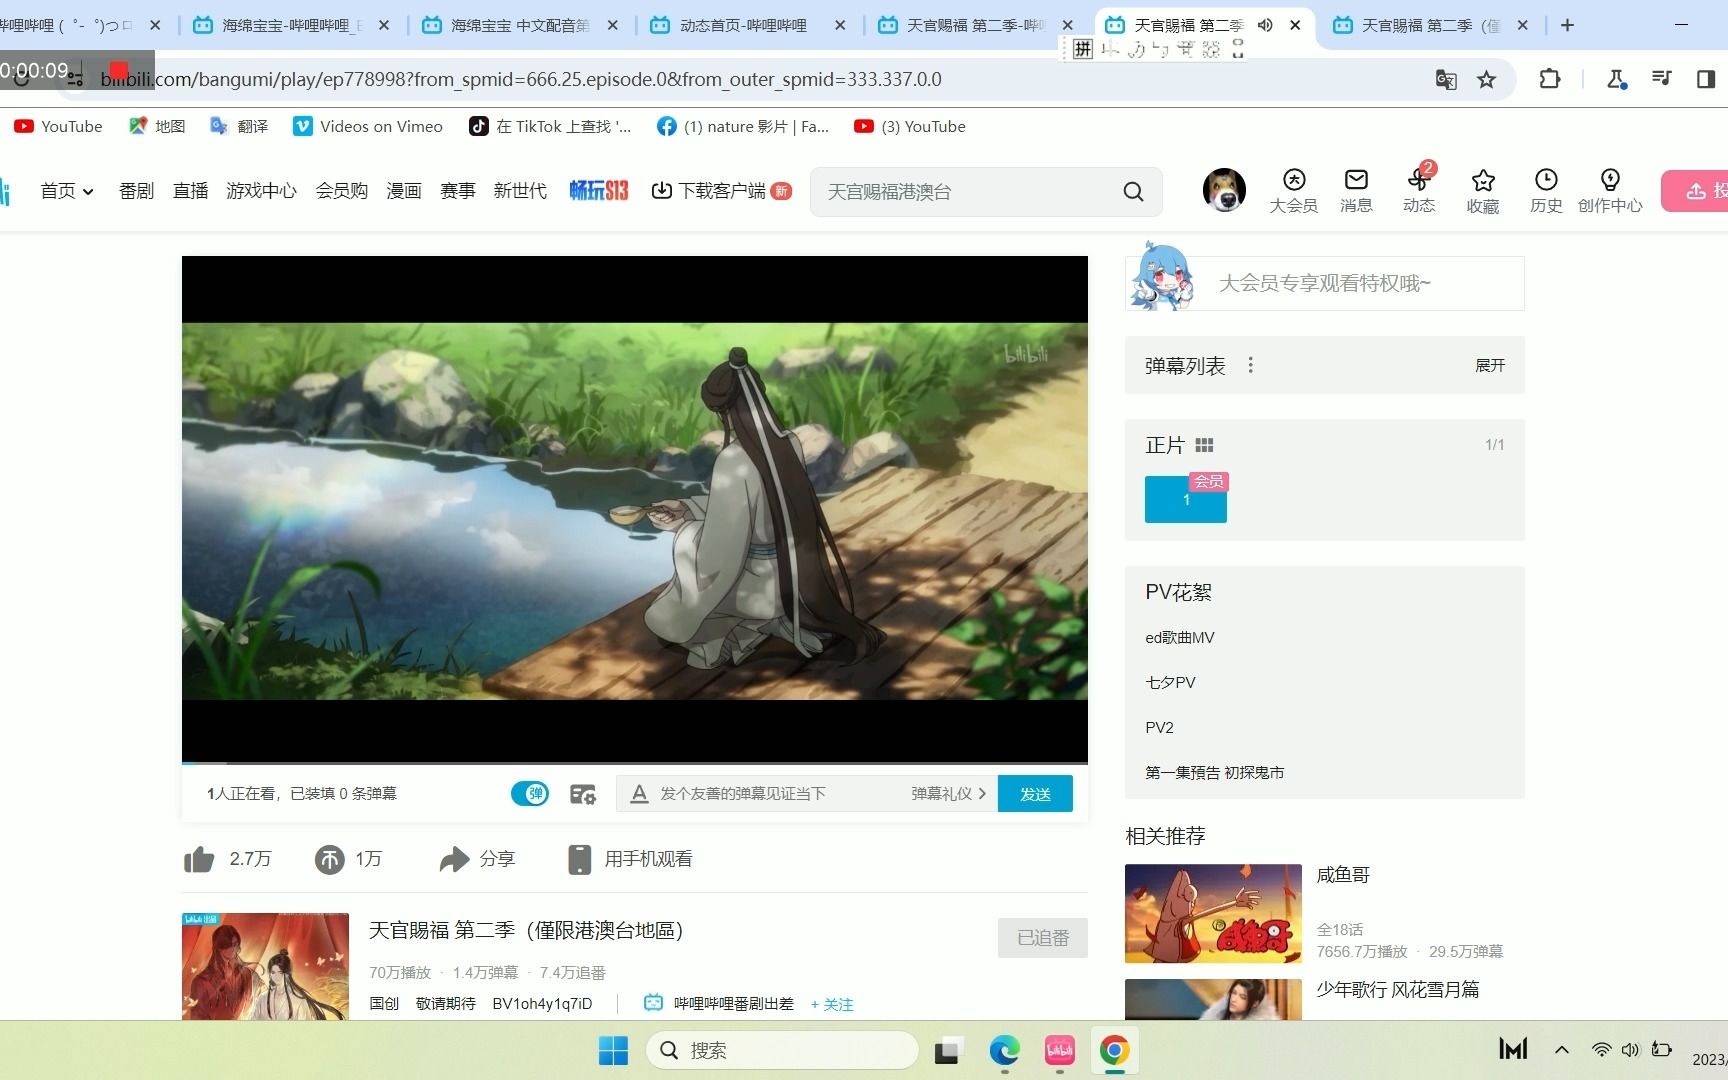Open the 咸鱼哥 recommendation thumbnail

1213,913
